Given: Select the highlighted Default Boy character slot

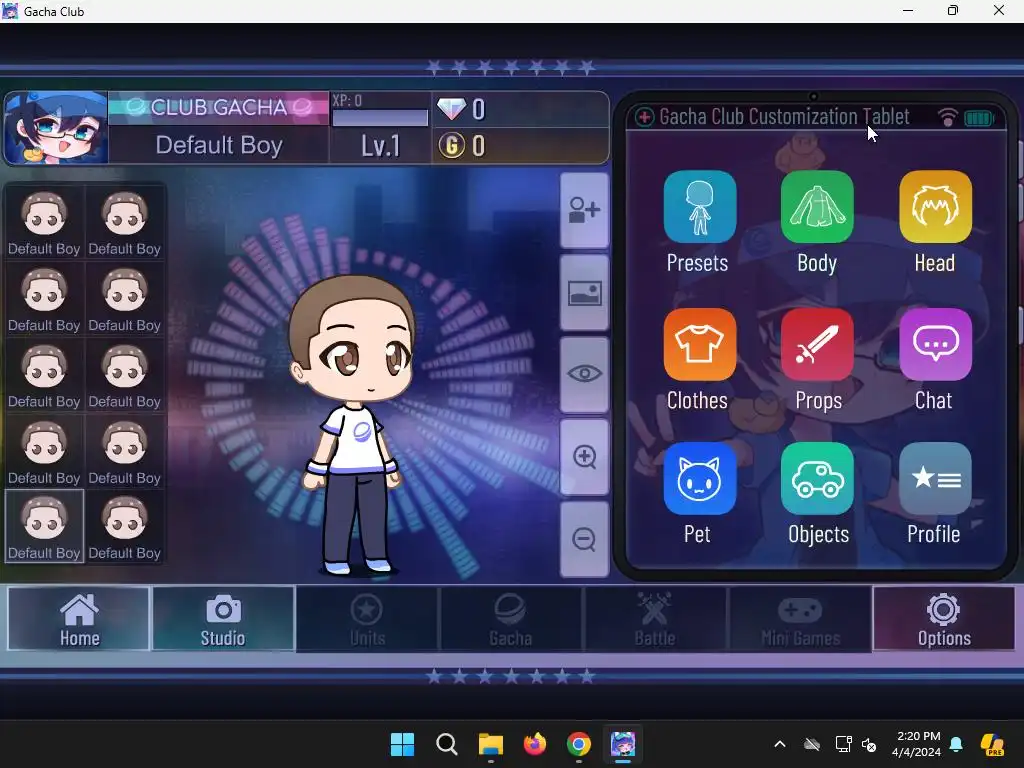Looking at the screenshot, I should pyautogui.click(x=44, y=526).
